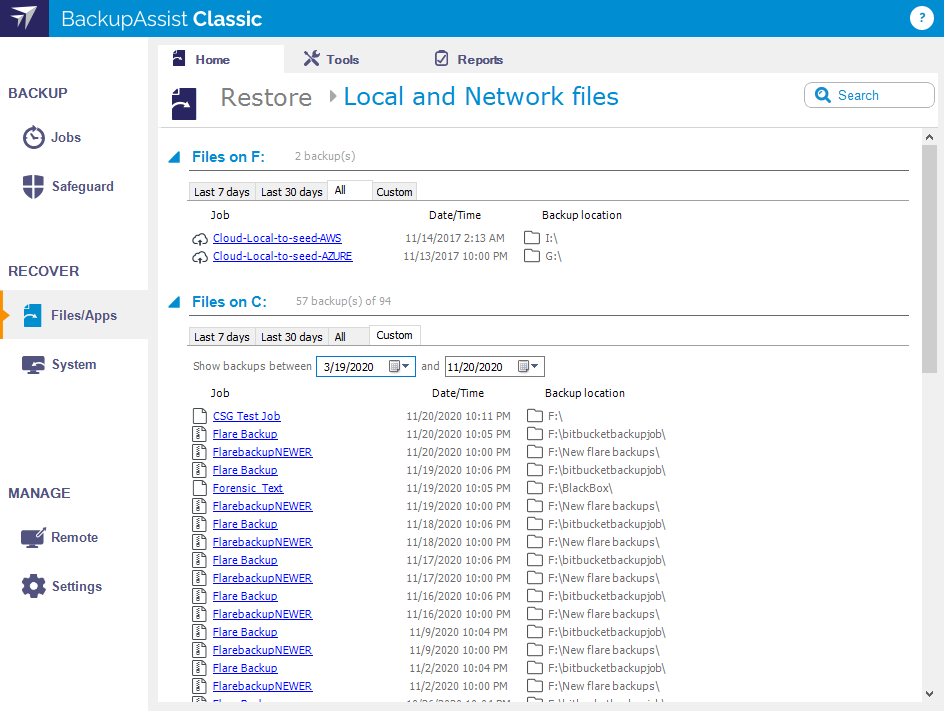Open the Remote management icon

click(33, 537)
